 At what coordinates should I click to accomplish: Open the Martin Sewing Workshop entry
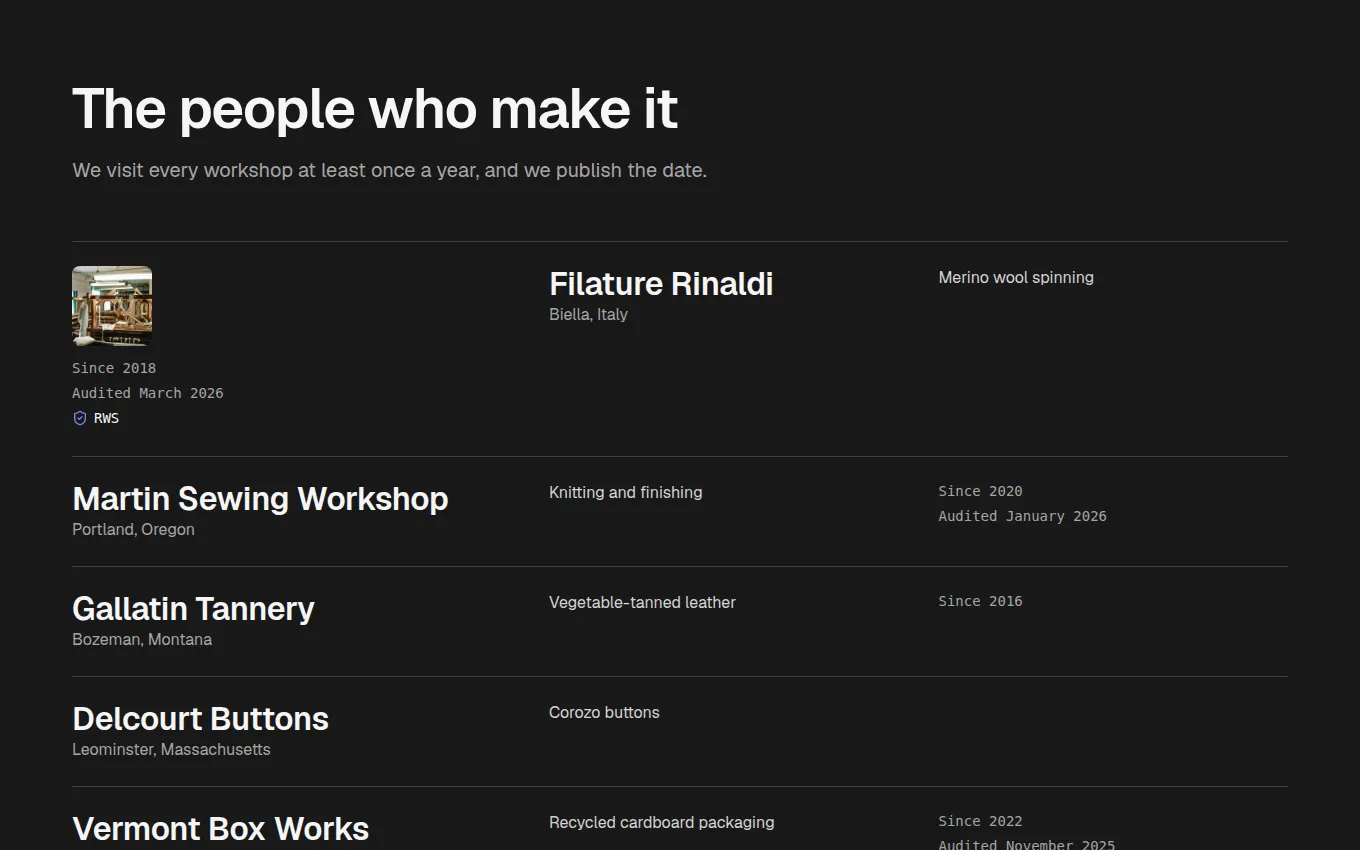click(260, 499)
